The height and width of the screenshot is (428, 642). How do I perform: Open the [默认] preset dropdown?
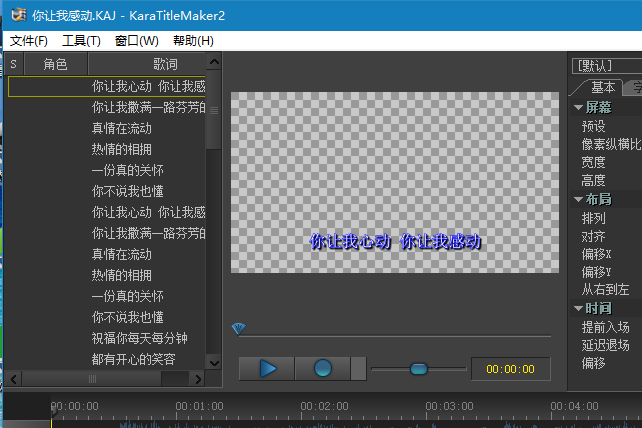pyautogui.click(x=607, y=66)
